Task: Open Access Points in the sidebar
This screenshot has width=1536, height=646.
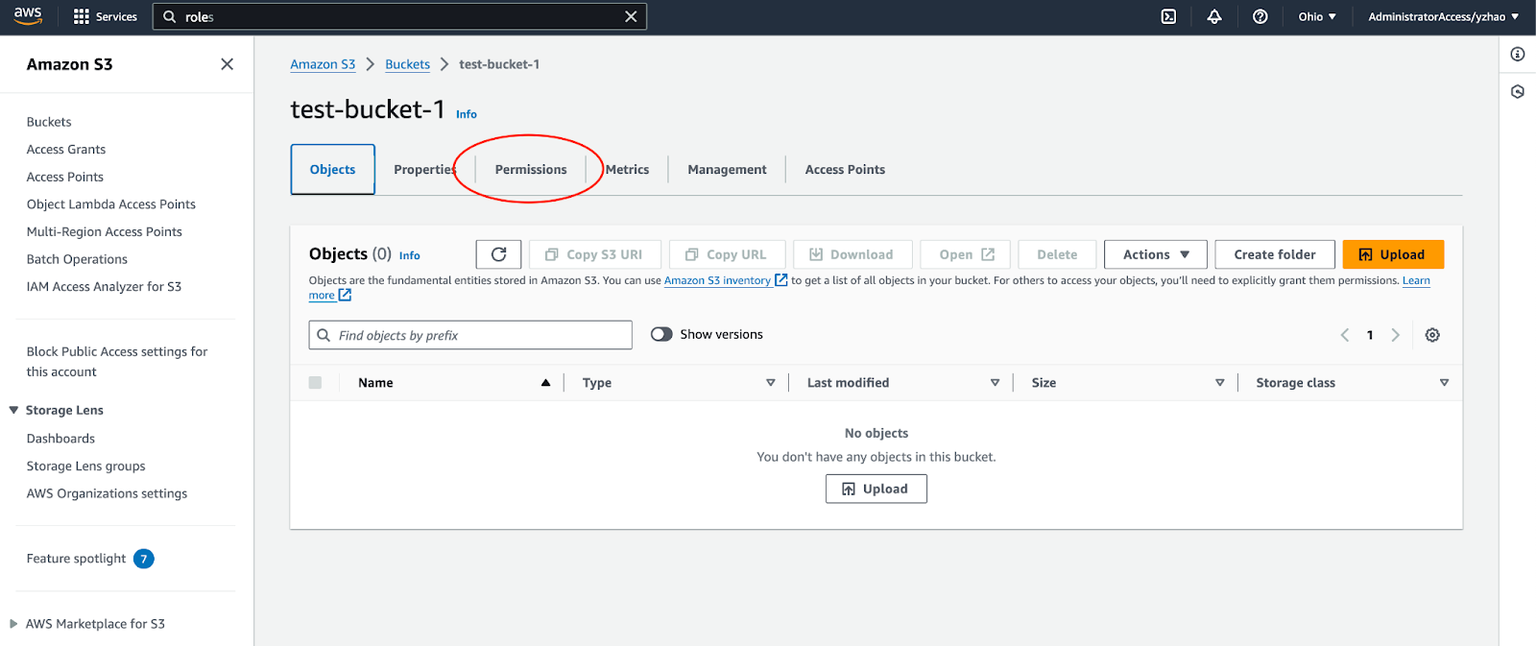Action: pos(65,177)
